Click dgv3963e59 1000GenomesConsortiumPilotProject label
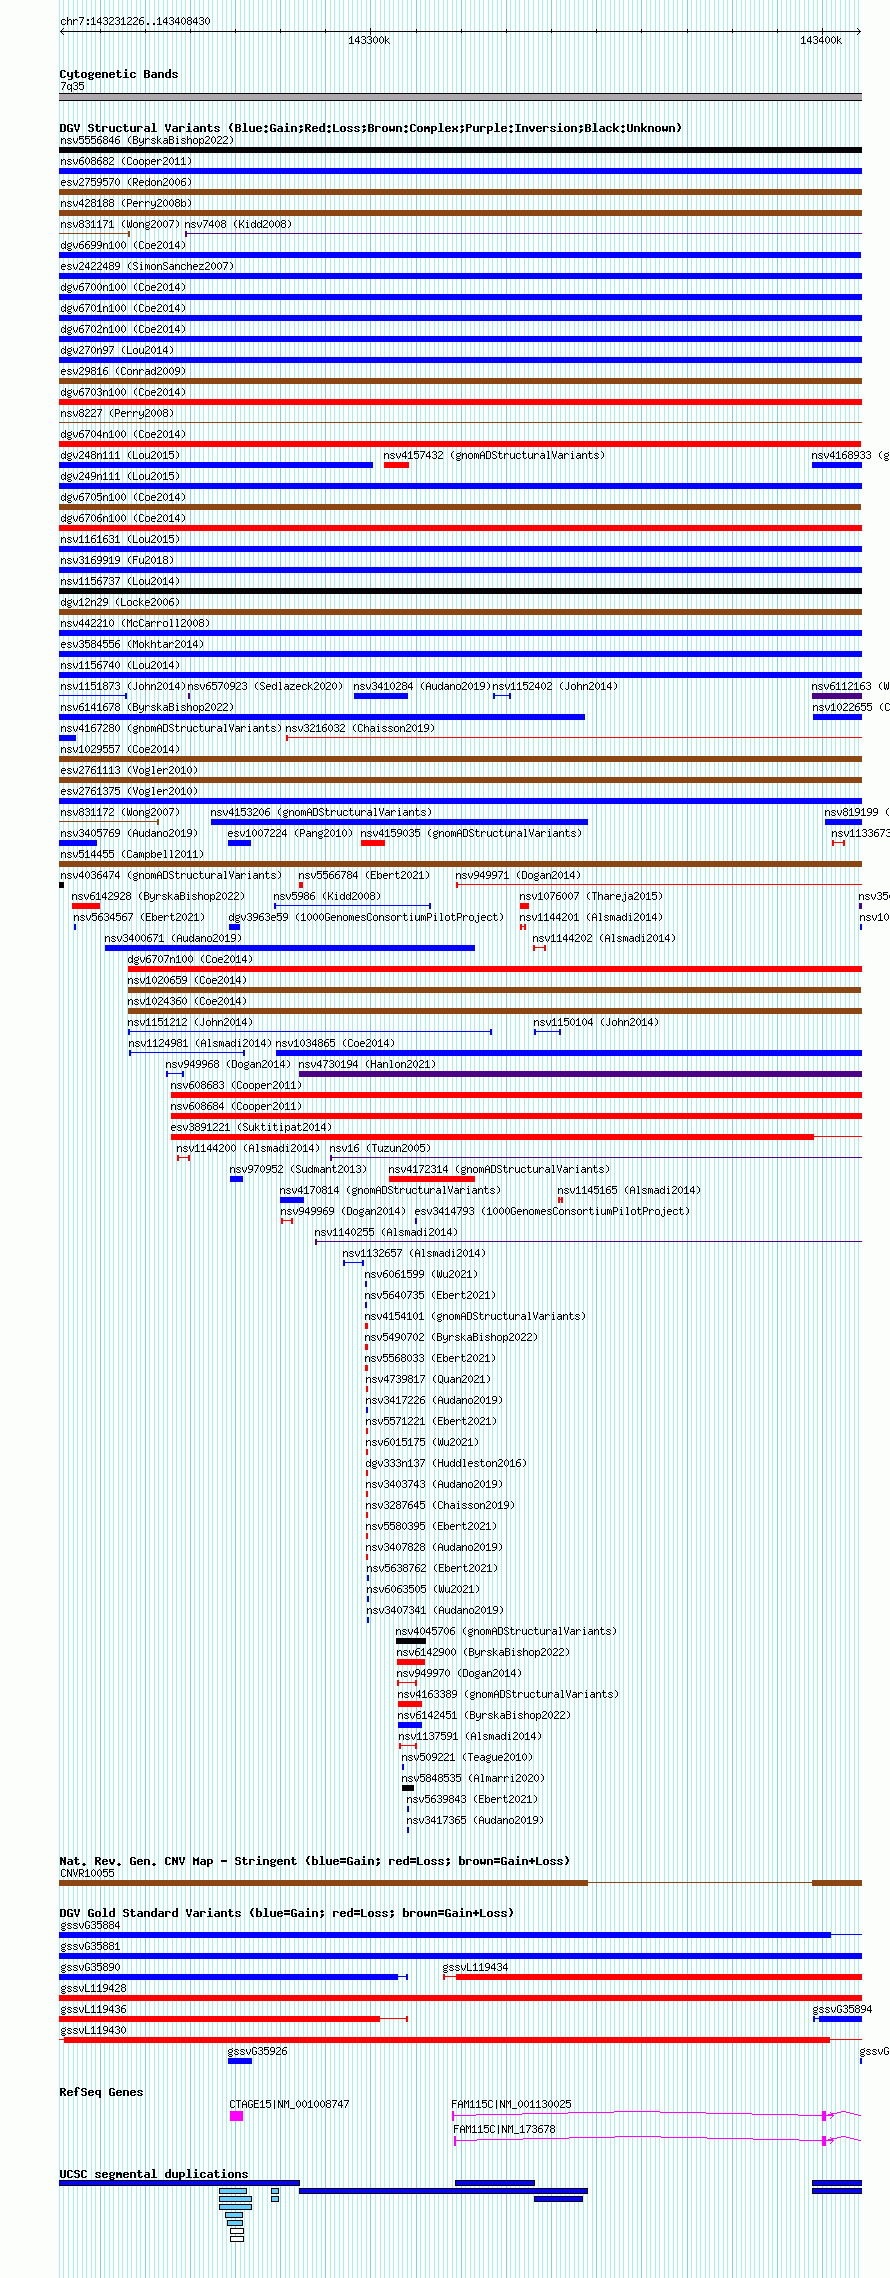The image size is (890, 2278). coord(366,917)
